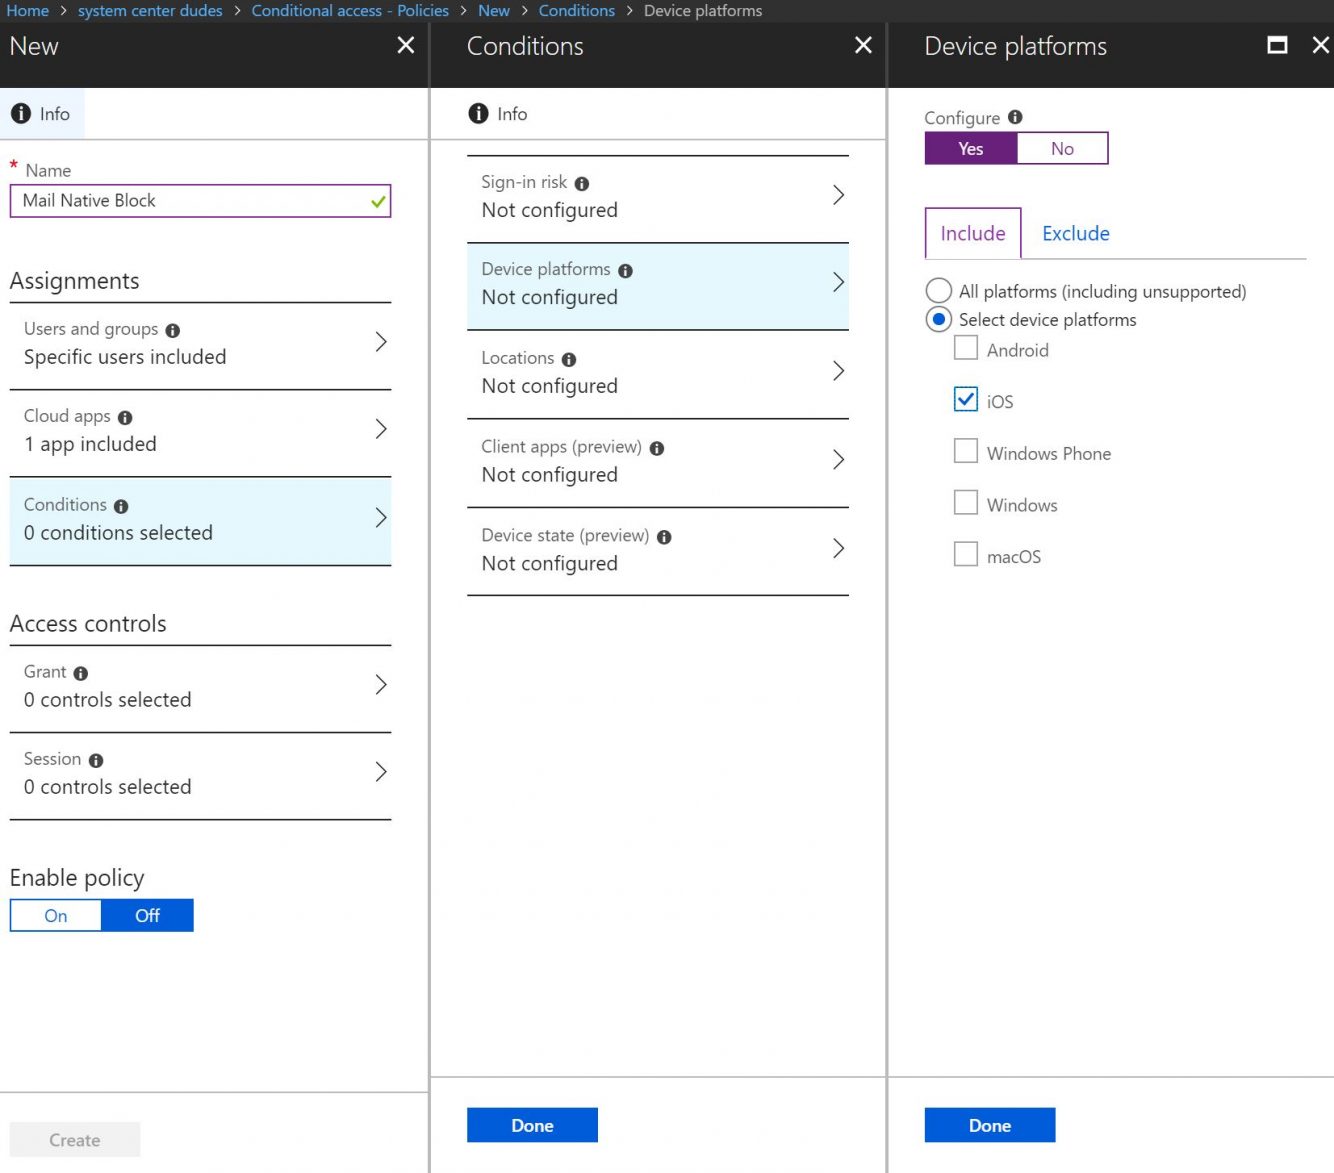Image resolution: width=1334 pixels, height=1173 pixels.
Task: Switch to the Exclude tab
Action: pos(1075,233)
